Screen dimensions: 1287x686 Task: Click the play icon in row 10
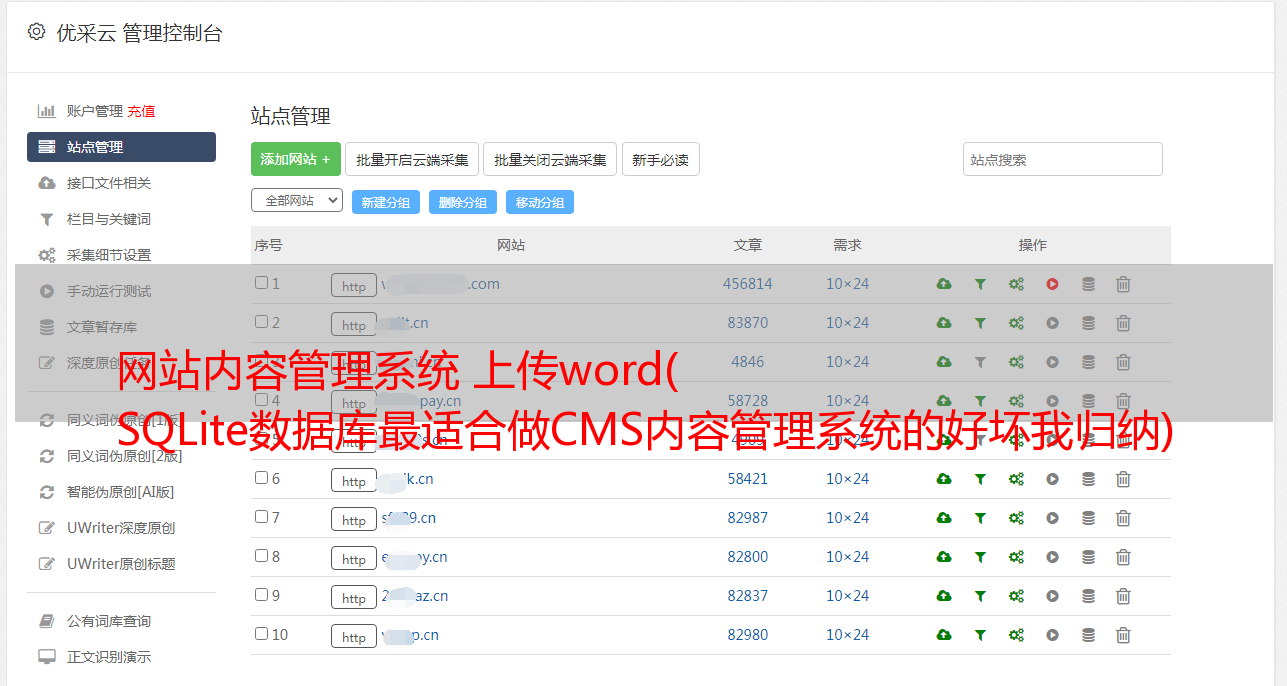[x=1052, y=635]
